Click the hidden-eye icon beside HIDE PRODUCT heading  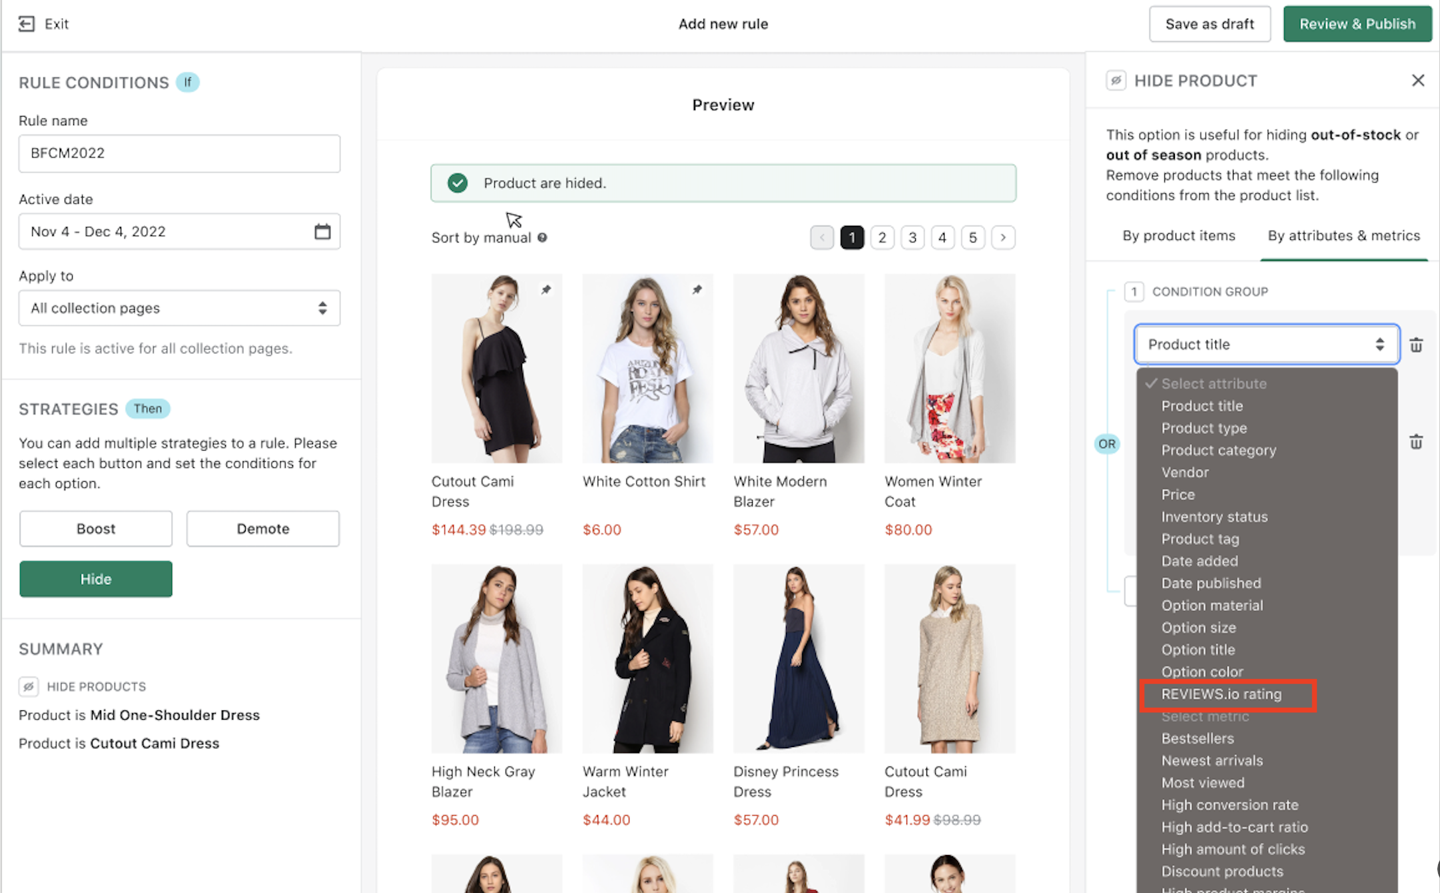pos(1116,81)
